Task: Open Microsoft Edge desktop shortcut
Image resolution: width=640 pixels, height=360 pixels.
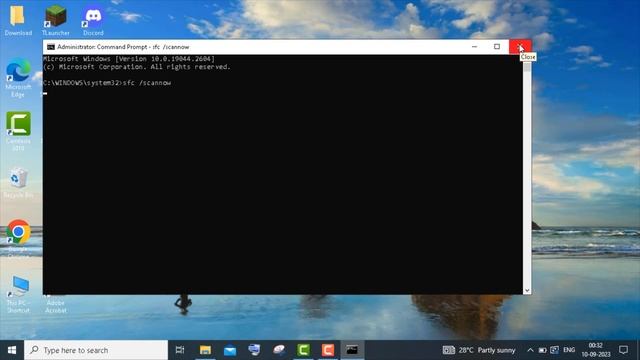Action: pos(18,78)
